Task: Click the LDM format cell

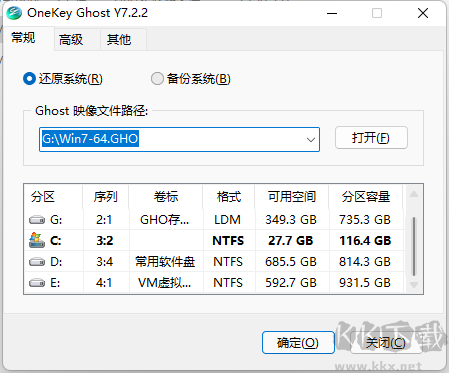Action: [x=227, y=220]
